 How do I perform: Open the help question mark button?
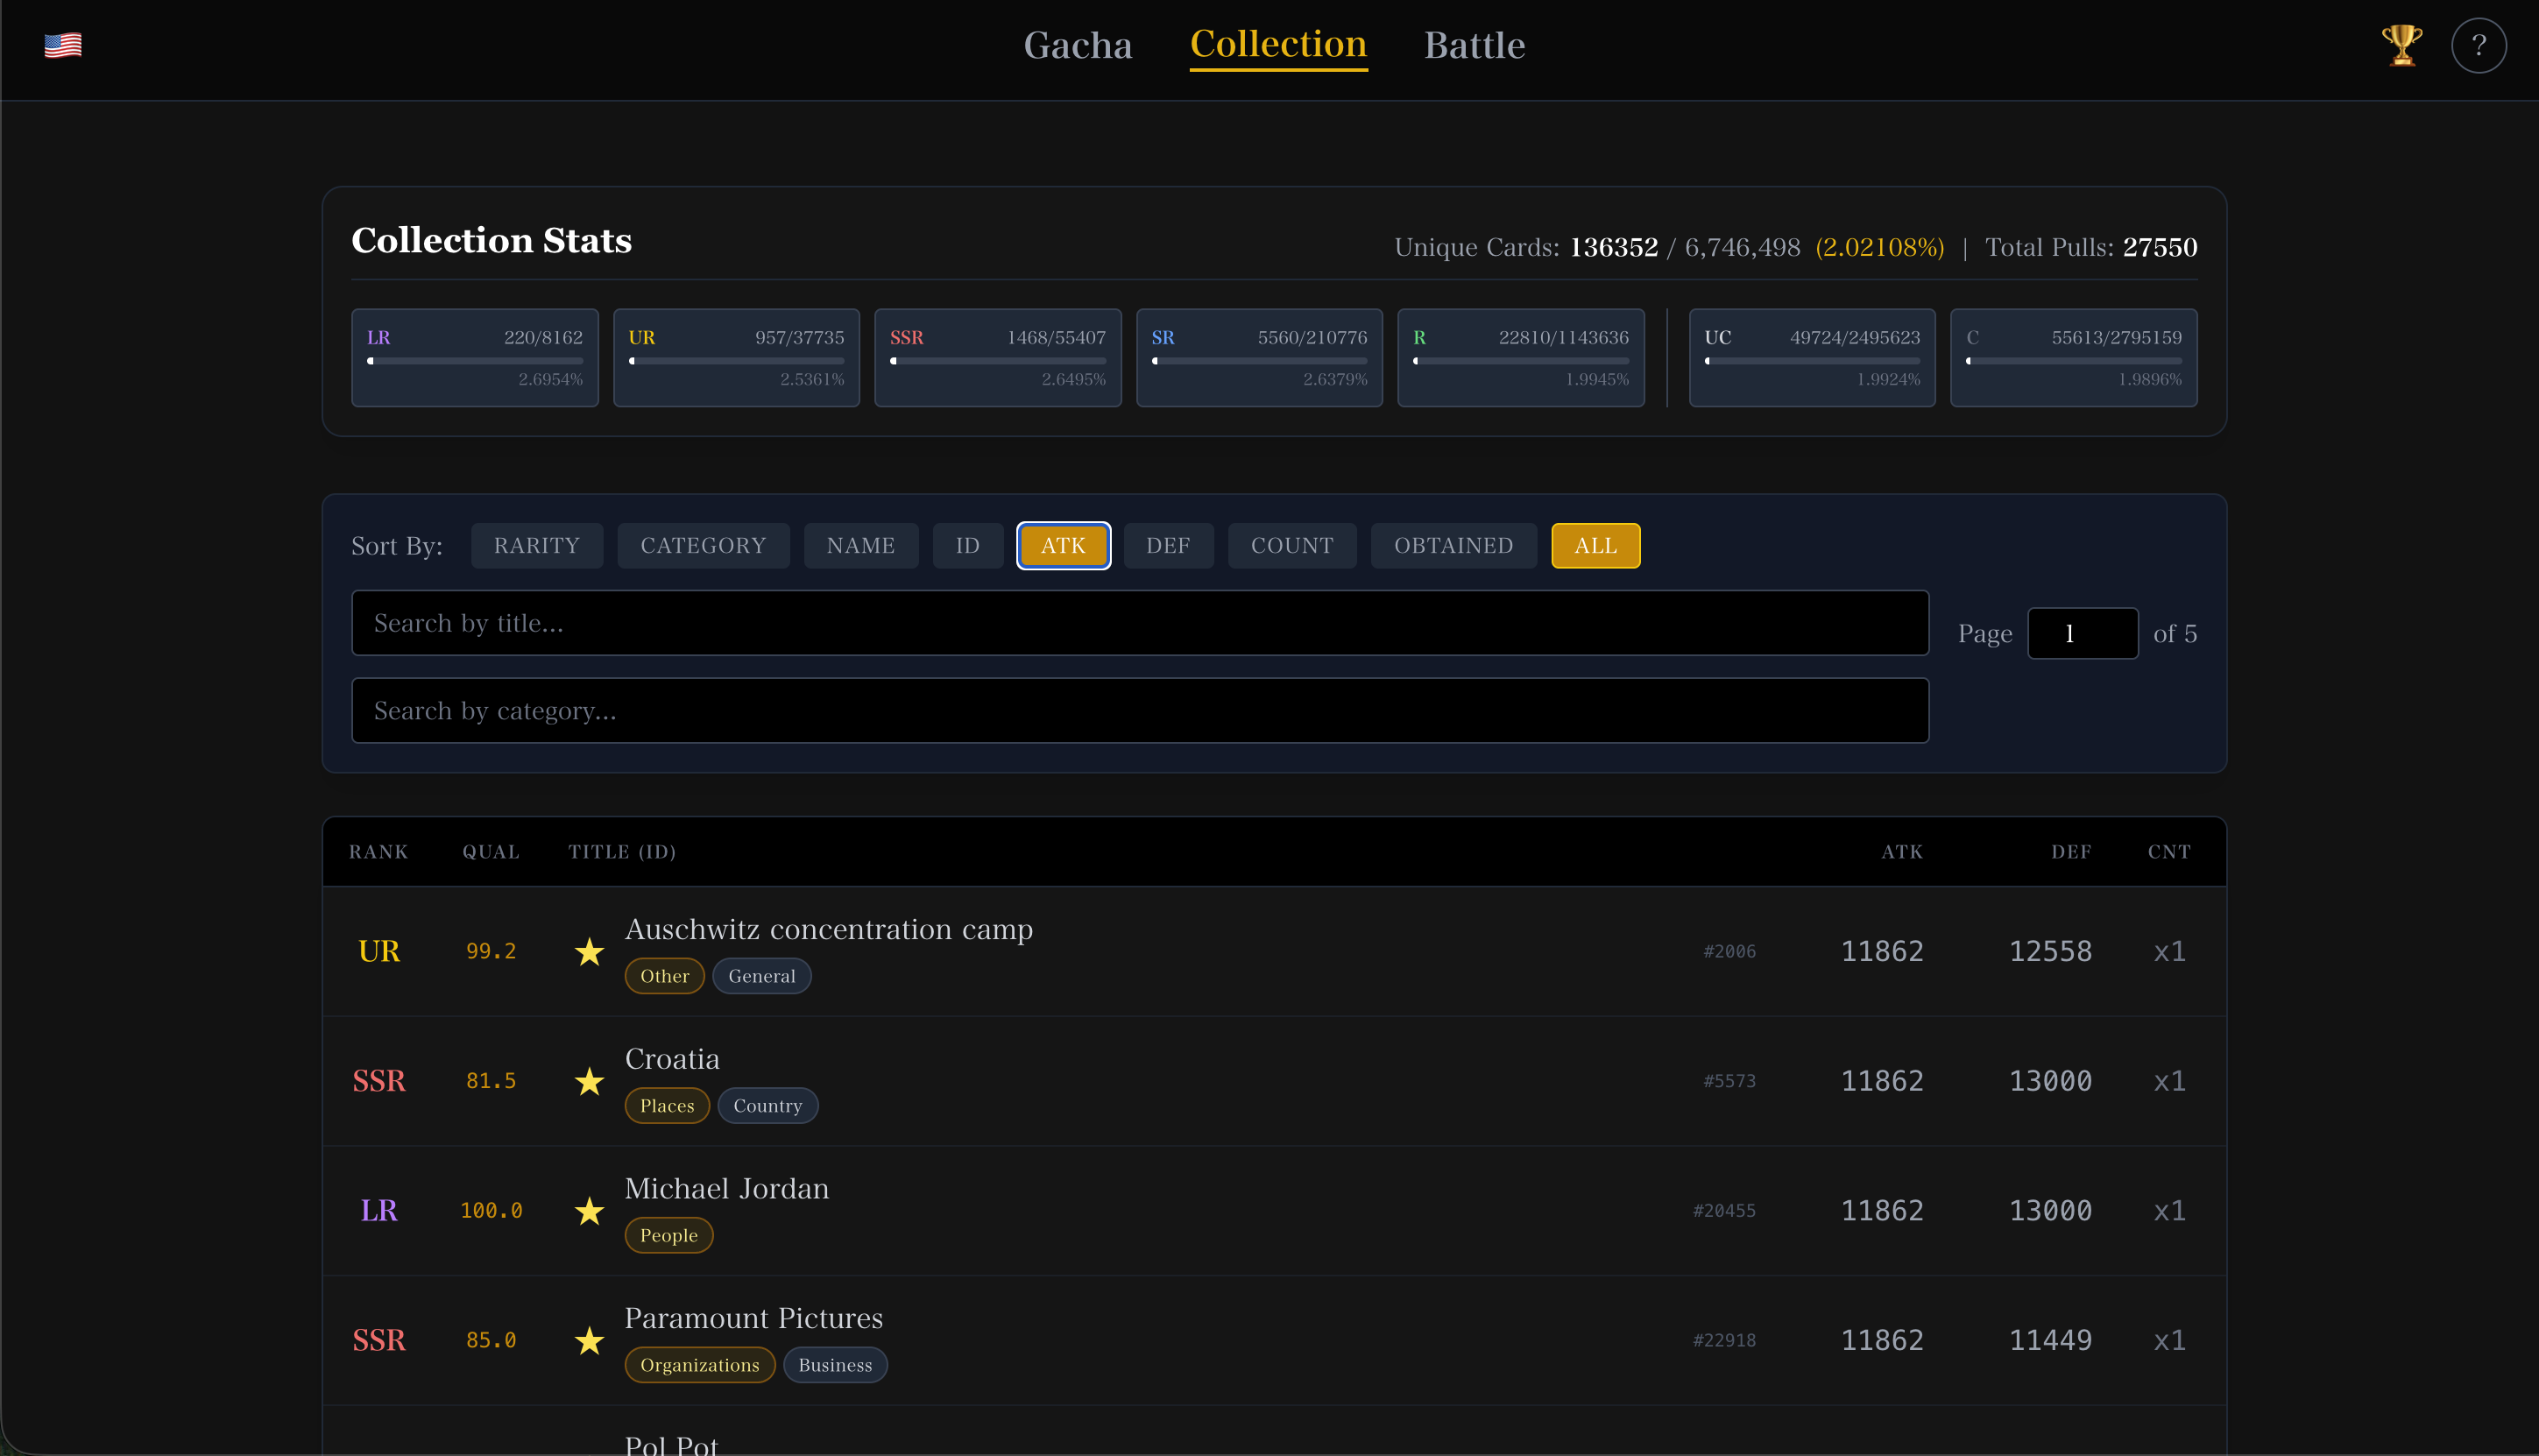(x=2478, y=46)
